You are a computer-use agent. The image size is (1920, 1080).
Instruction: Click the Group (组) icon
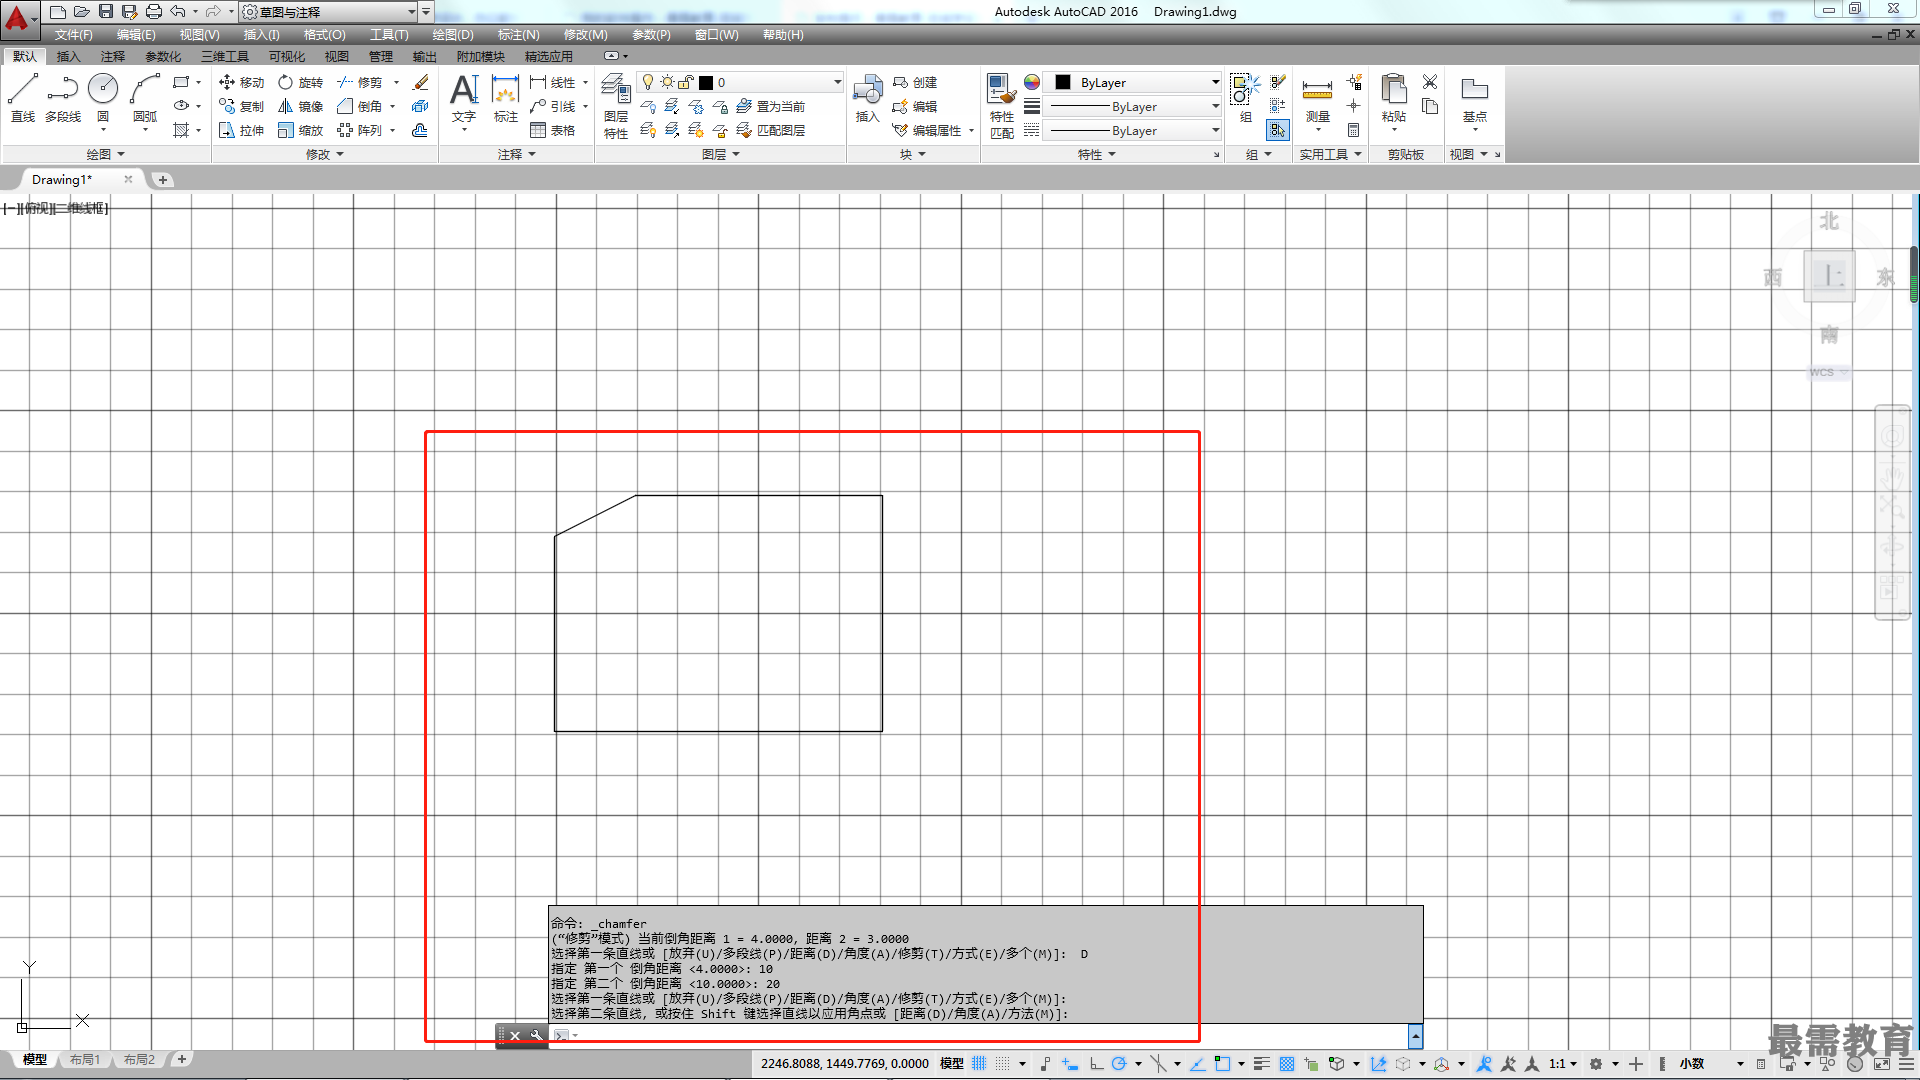pos(1245,98)
